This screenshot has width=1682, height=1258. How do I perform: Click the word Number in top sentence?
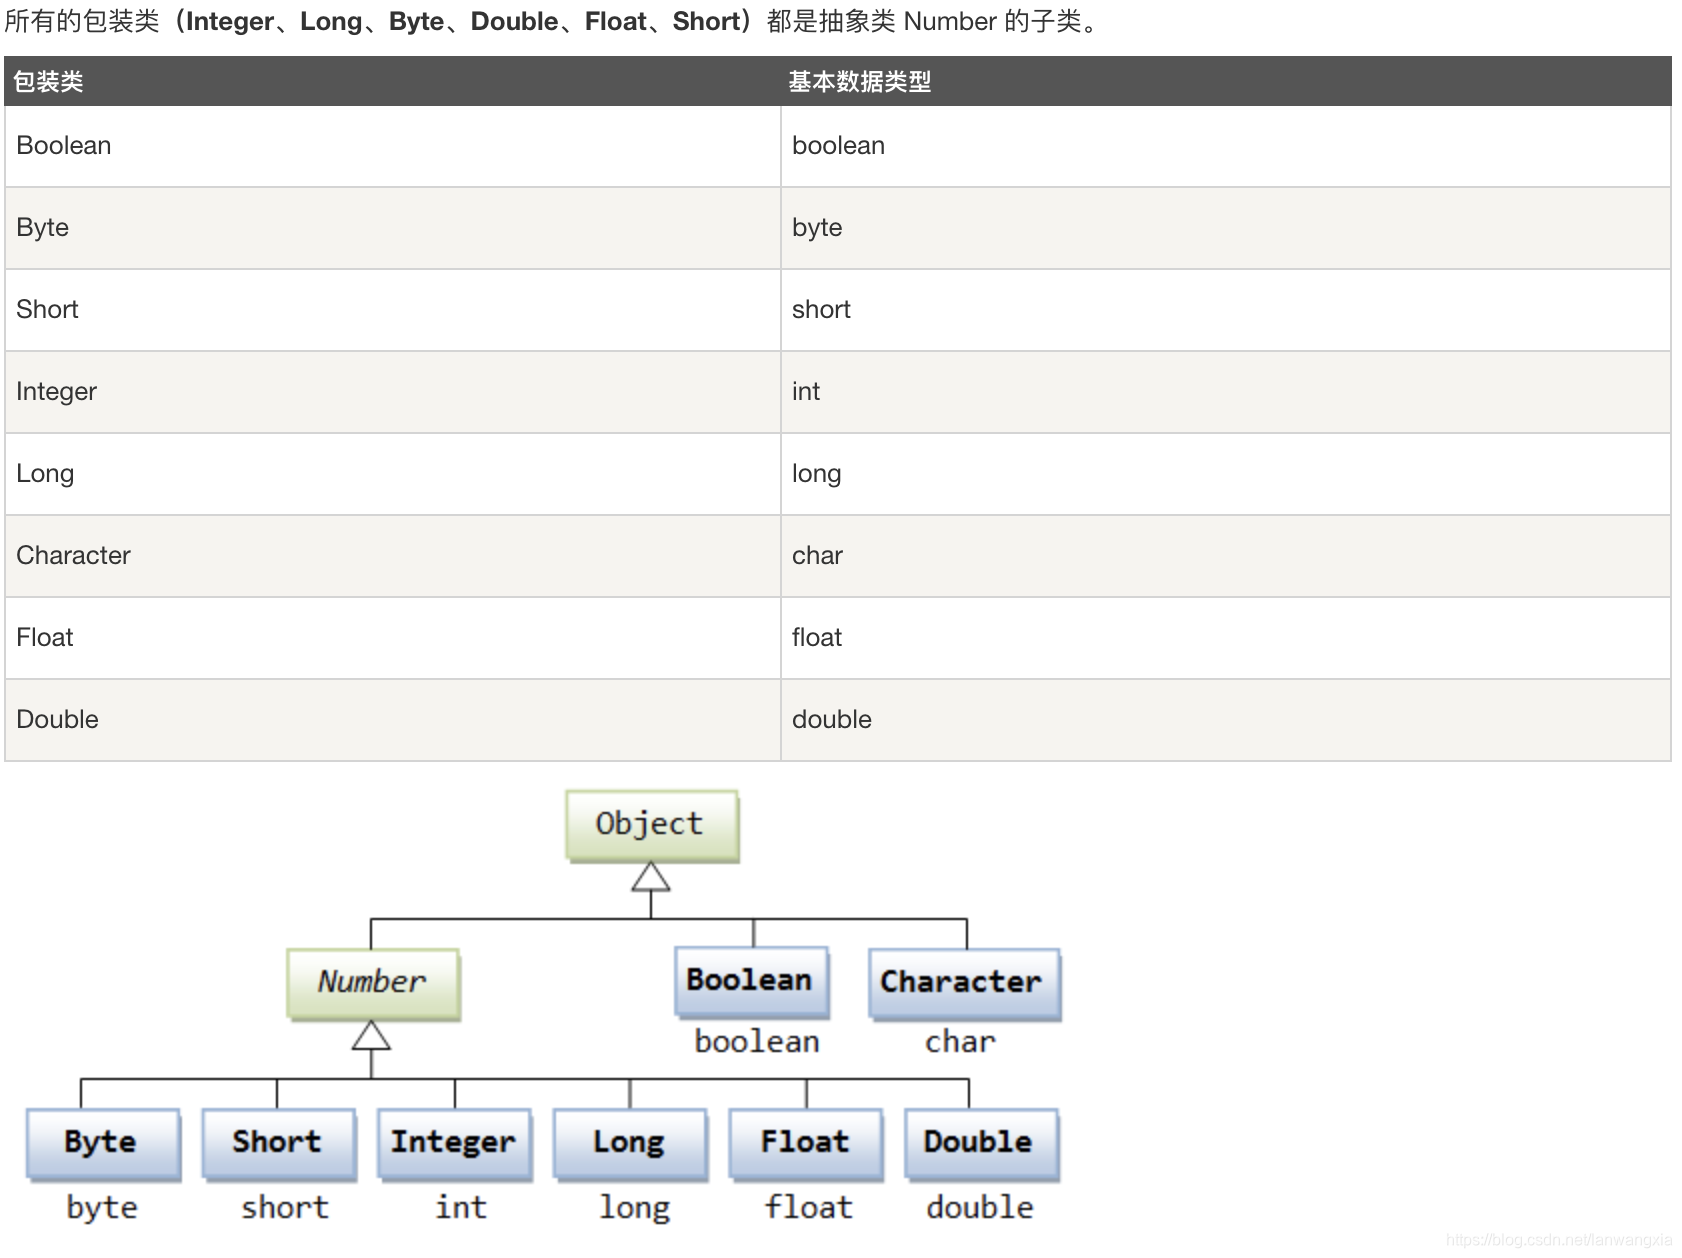tap(950, 21)
